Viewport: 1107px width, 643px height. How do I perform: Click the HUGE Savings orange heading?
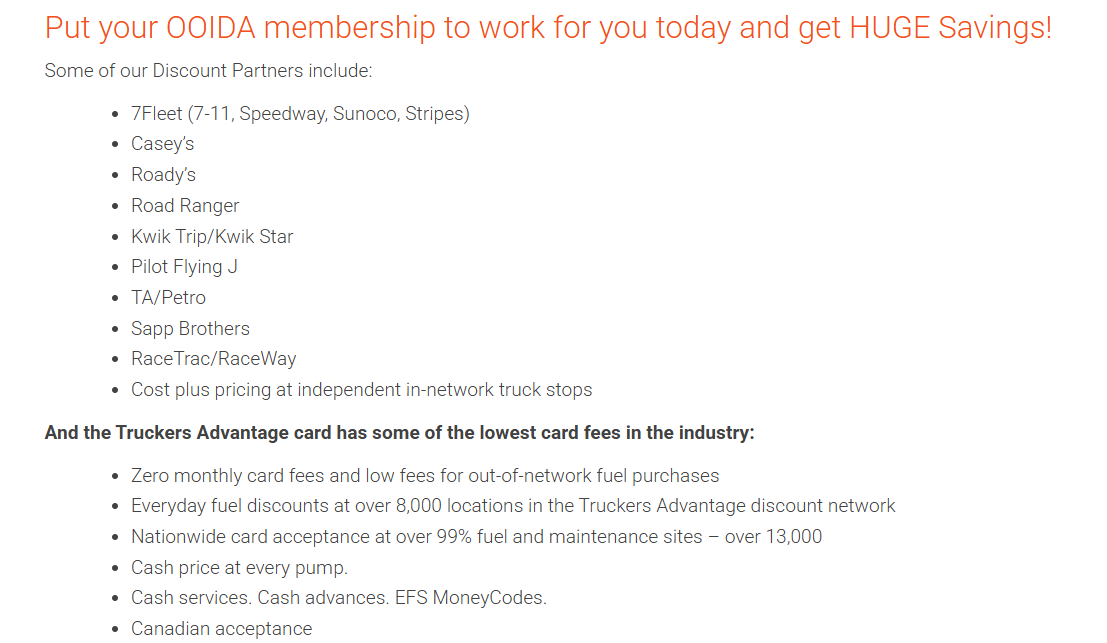(x=548, y=27)
